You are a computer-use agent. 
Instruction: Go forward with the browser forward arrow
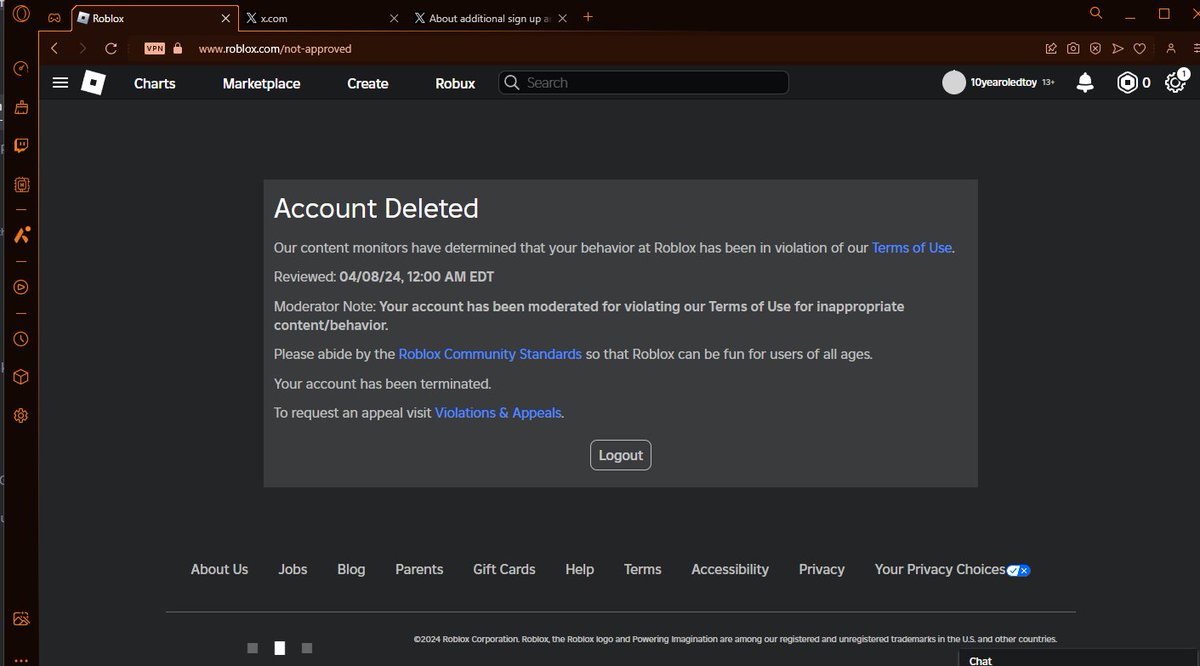82,48
